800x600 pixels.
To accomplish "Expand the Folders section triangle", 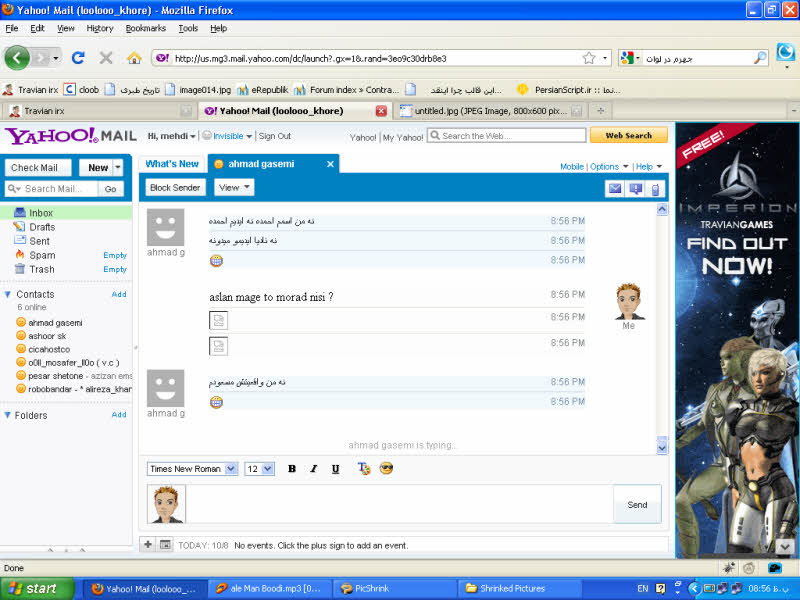I will pyautogui.click(x=8, y=415).
